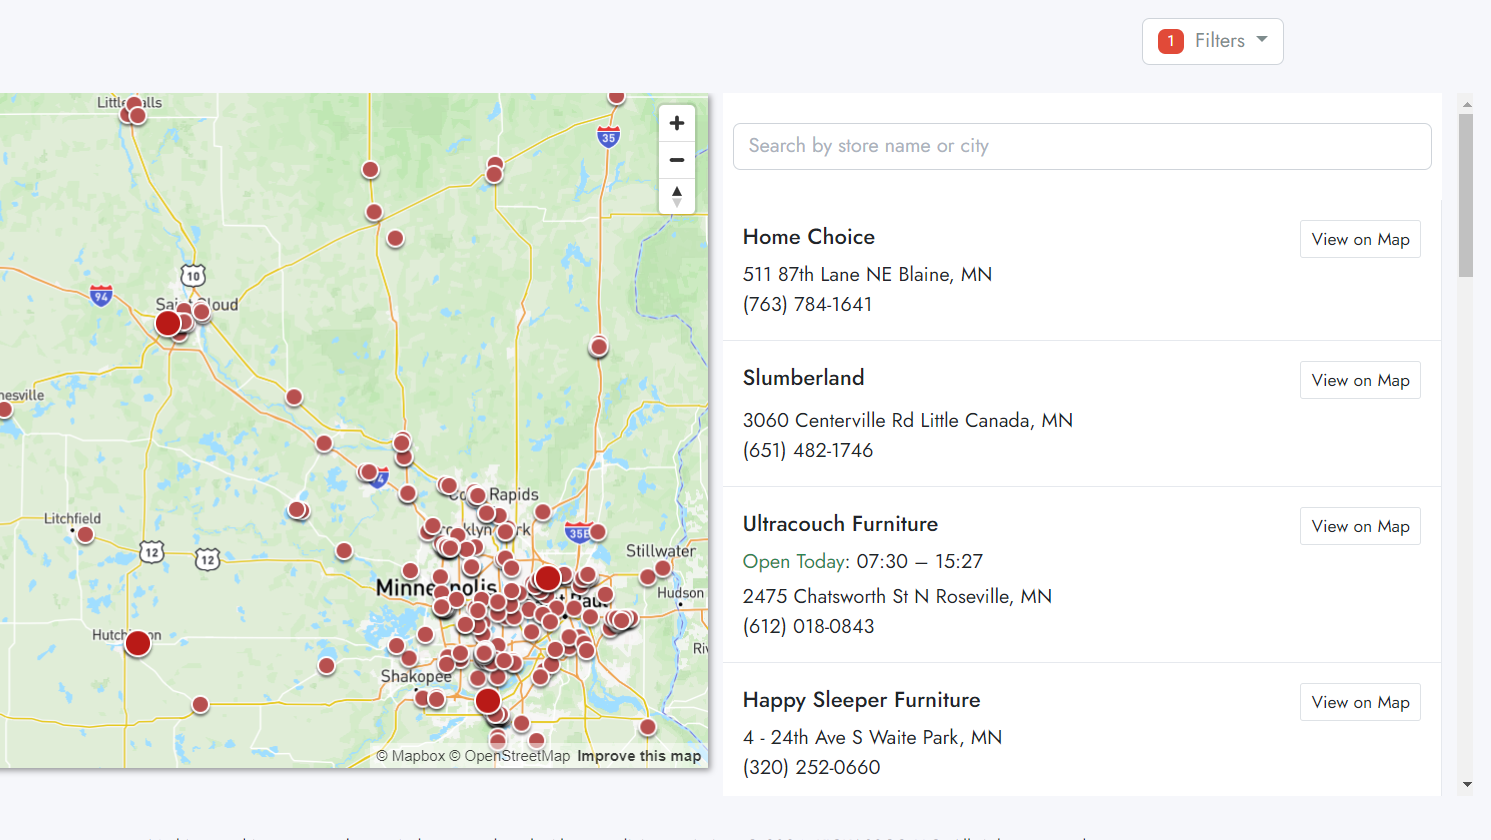Viewport: 1491px width, 840px height.
Task: Click the red filter count badge
Action: point(1170,41)
